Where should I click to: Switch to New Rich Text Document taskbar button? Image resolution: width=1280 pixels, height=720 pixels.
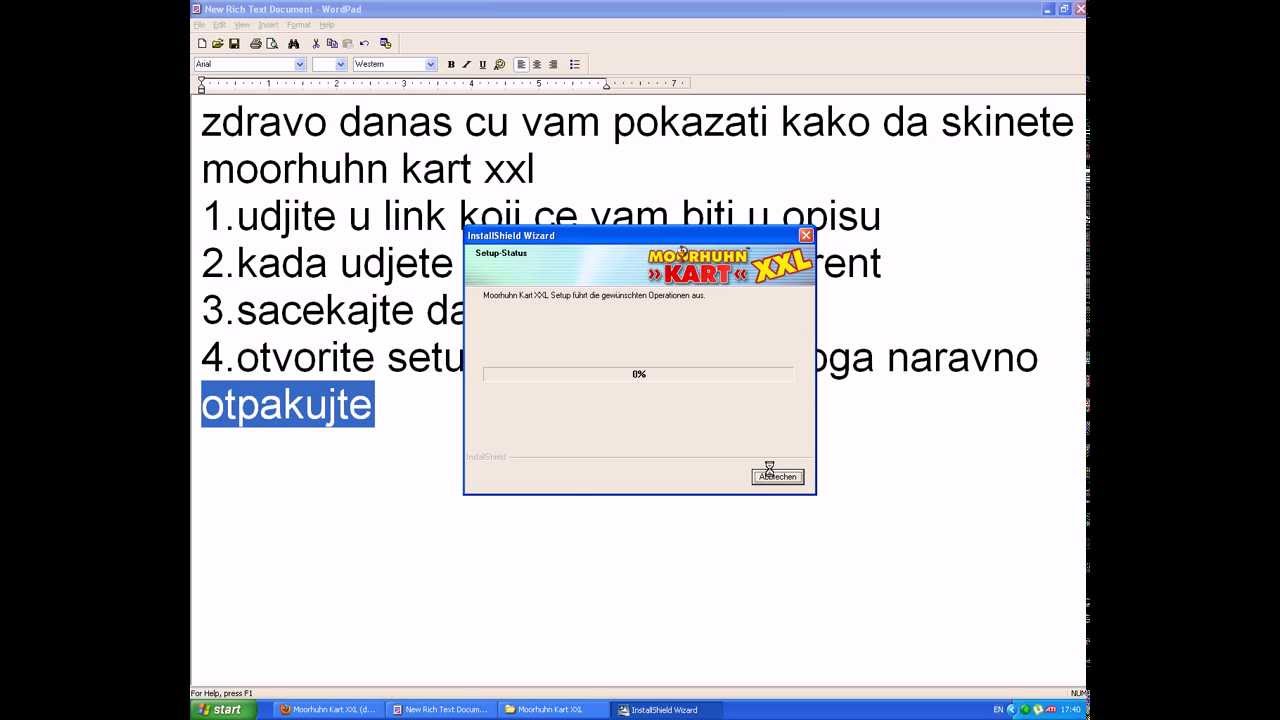pos(440,710)
